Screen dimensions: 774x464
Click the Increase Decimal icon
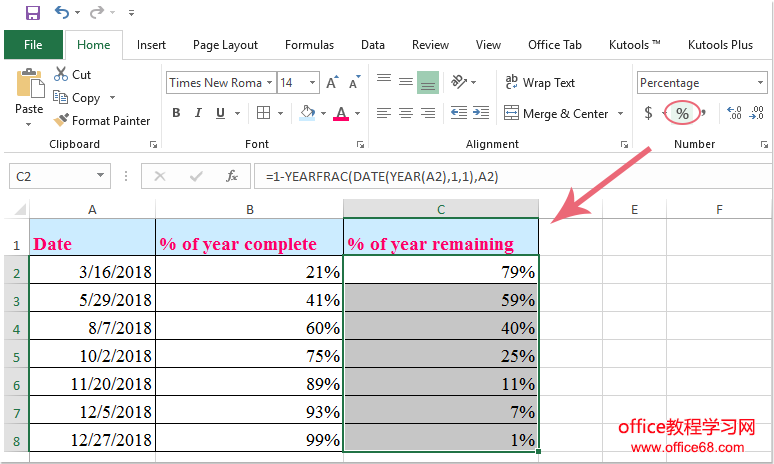coord(734,113)
